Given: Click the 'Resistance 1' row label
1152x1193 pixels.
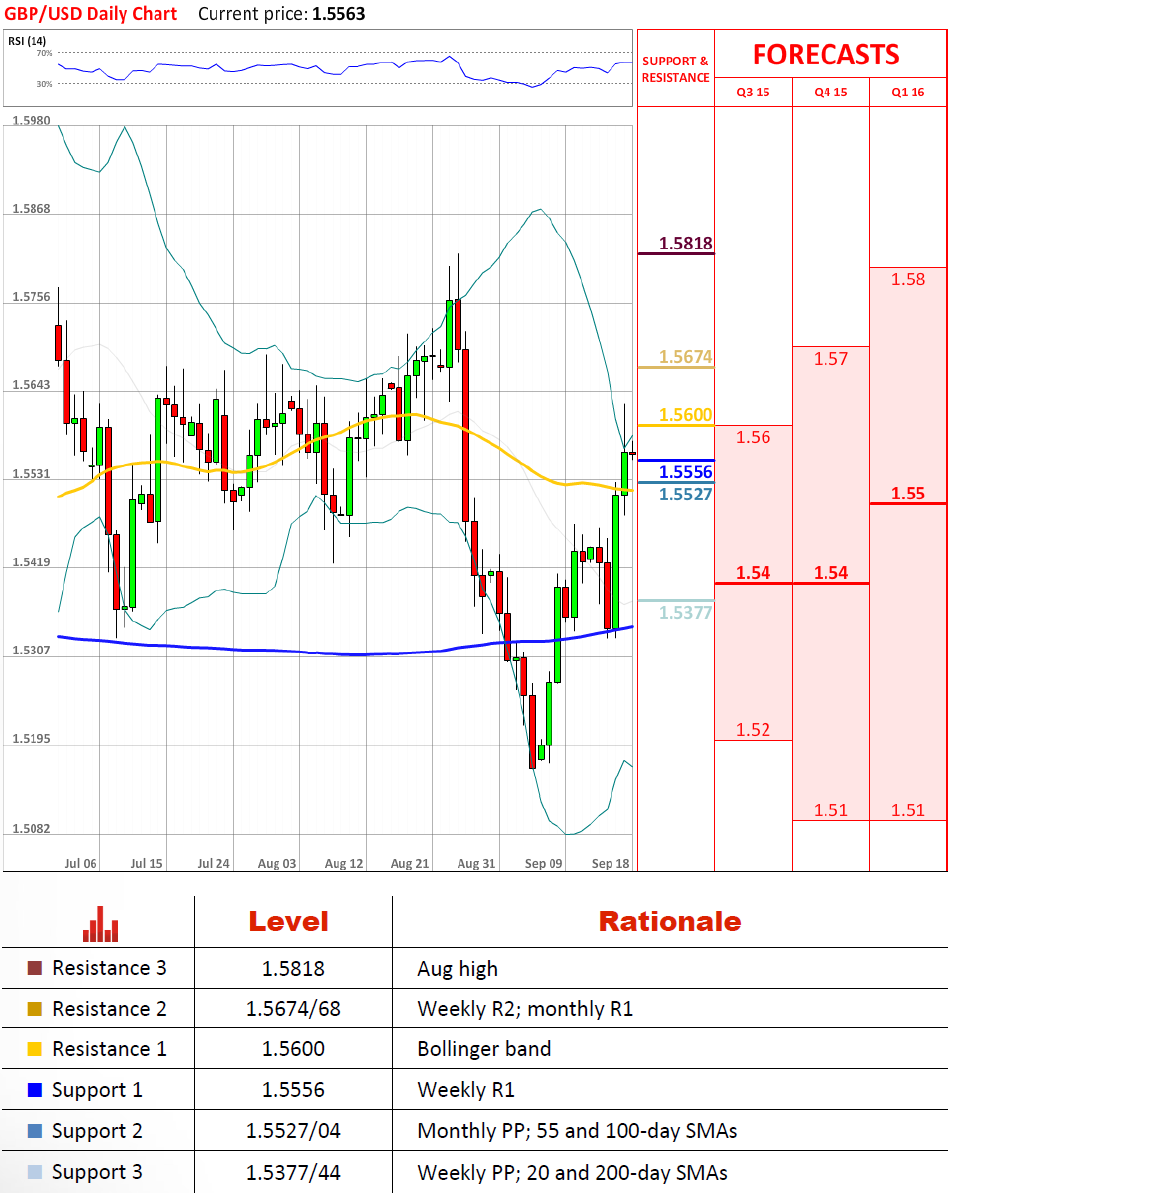Looking at the screenshot, I should pyautogui.click(x=109, y=1049).
